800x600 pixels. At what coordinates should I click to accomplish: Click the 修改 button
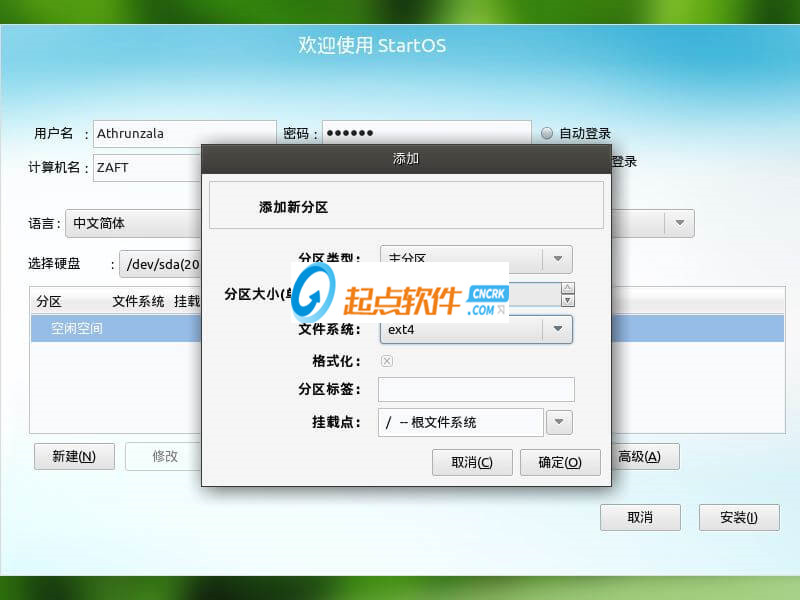pos(164,456)
